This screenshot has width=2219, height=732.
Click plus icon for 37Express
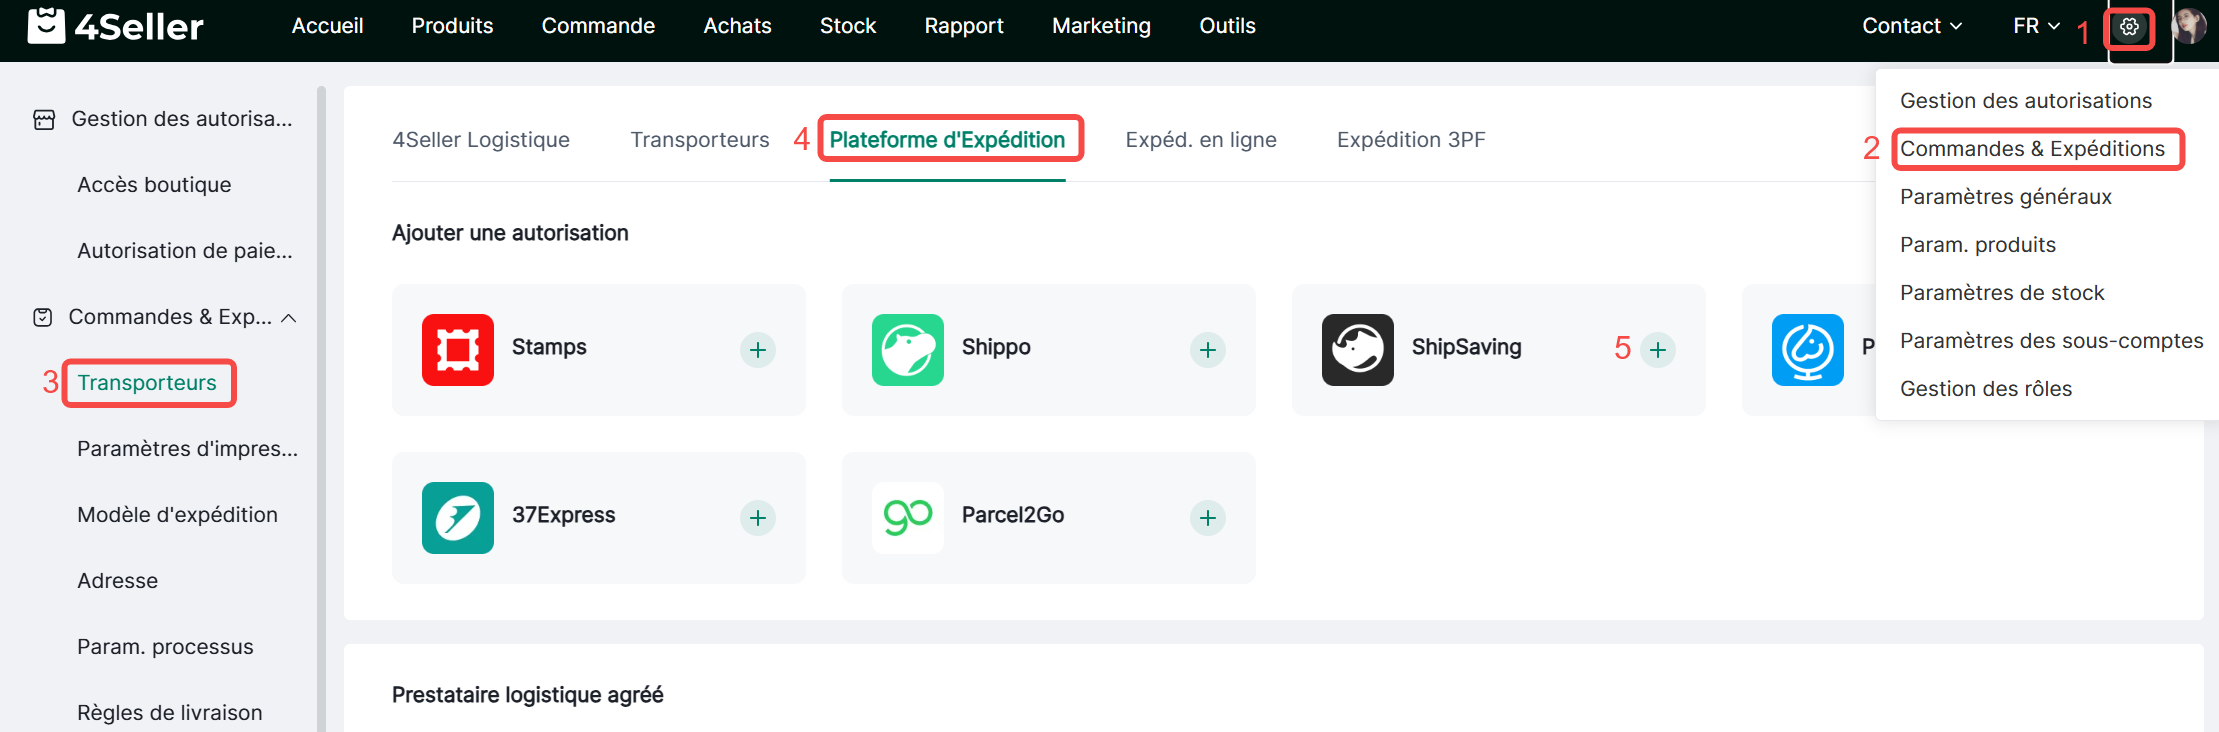pos(758,518)
